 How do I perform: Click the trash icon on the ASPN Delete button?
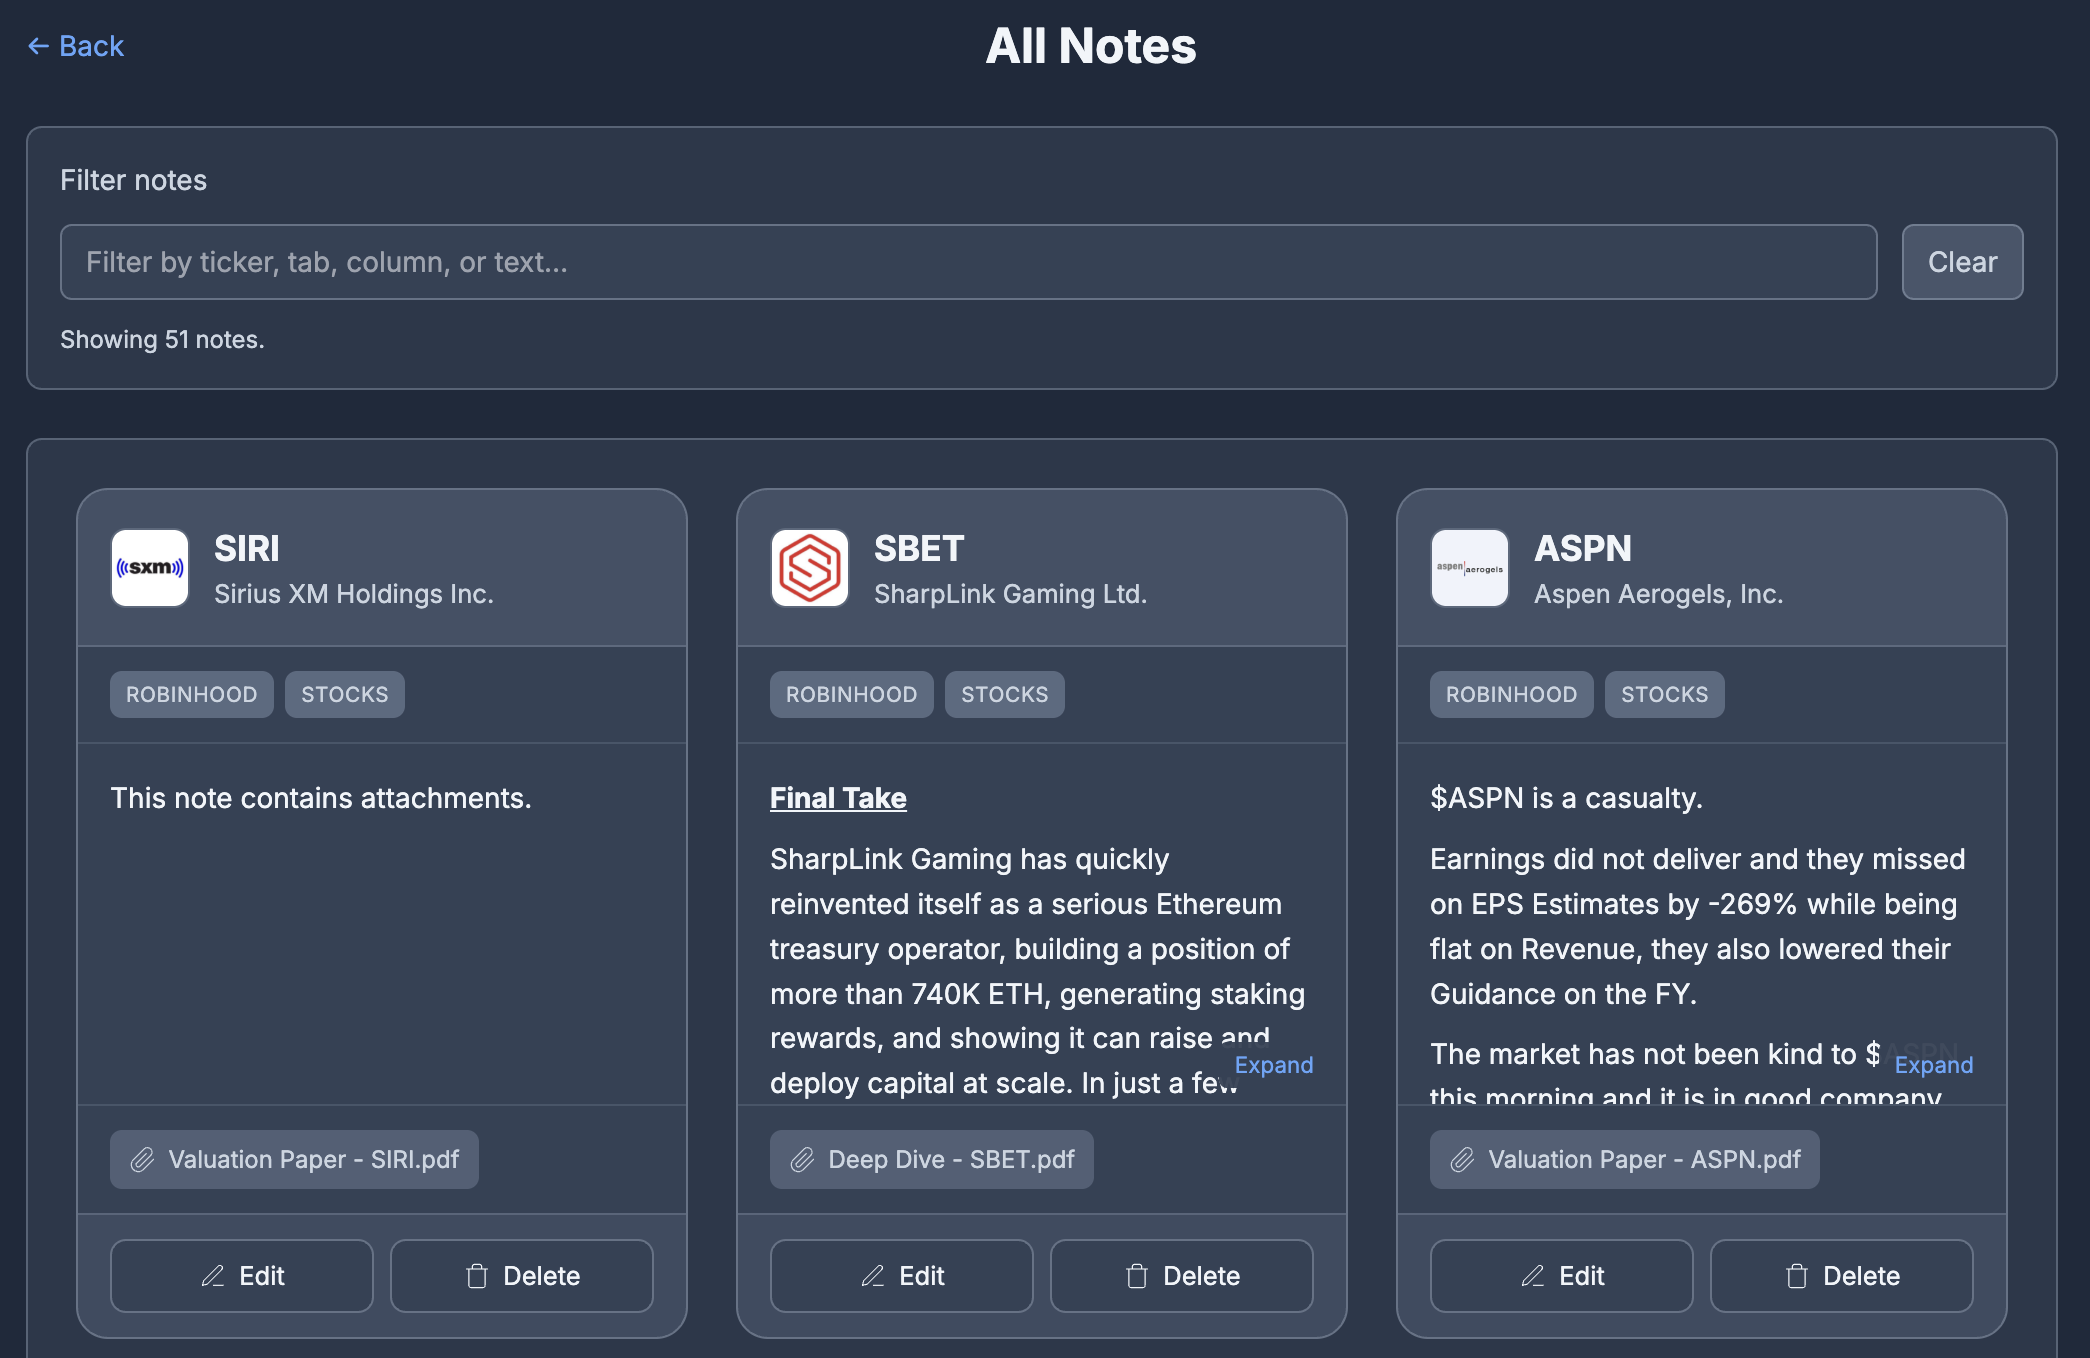(1797, 1276)
